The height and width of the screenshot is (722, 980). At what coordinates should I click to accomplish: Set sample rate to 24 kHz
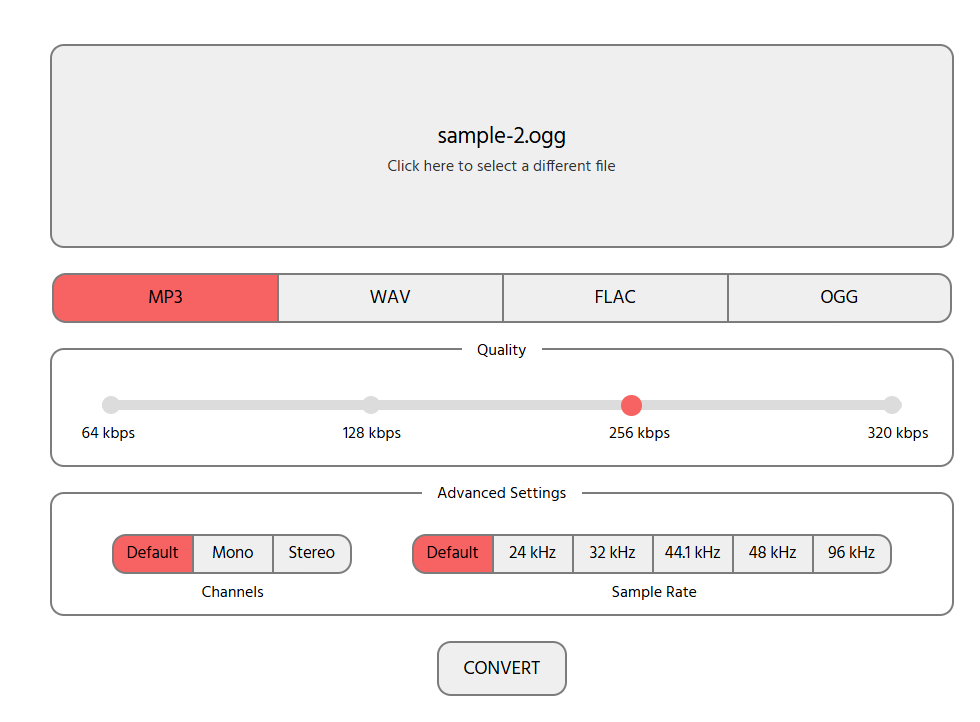click(532, 553)
